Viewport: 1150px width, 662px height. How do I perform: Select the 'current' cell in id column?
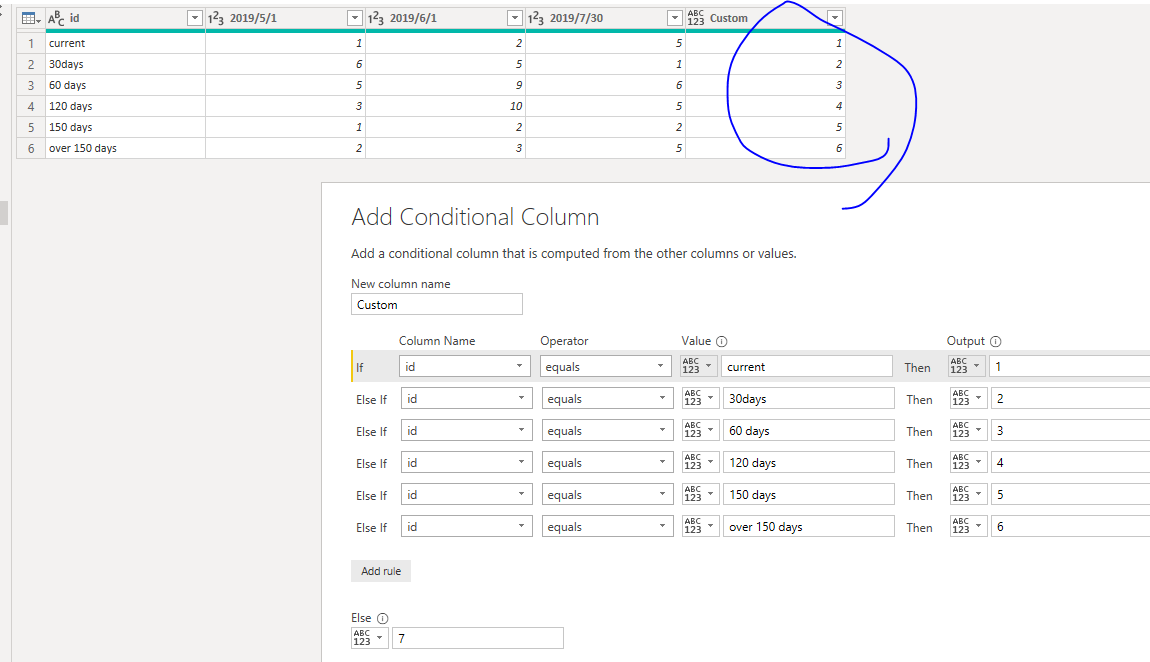pyautogui.click(x=125, y=43)
